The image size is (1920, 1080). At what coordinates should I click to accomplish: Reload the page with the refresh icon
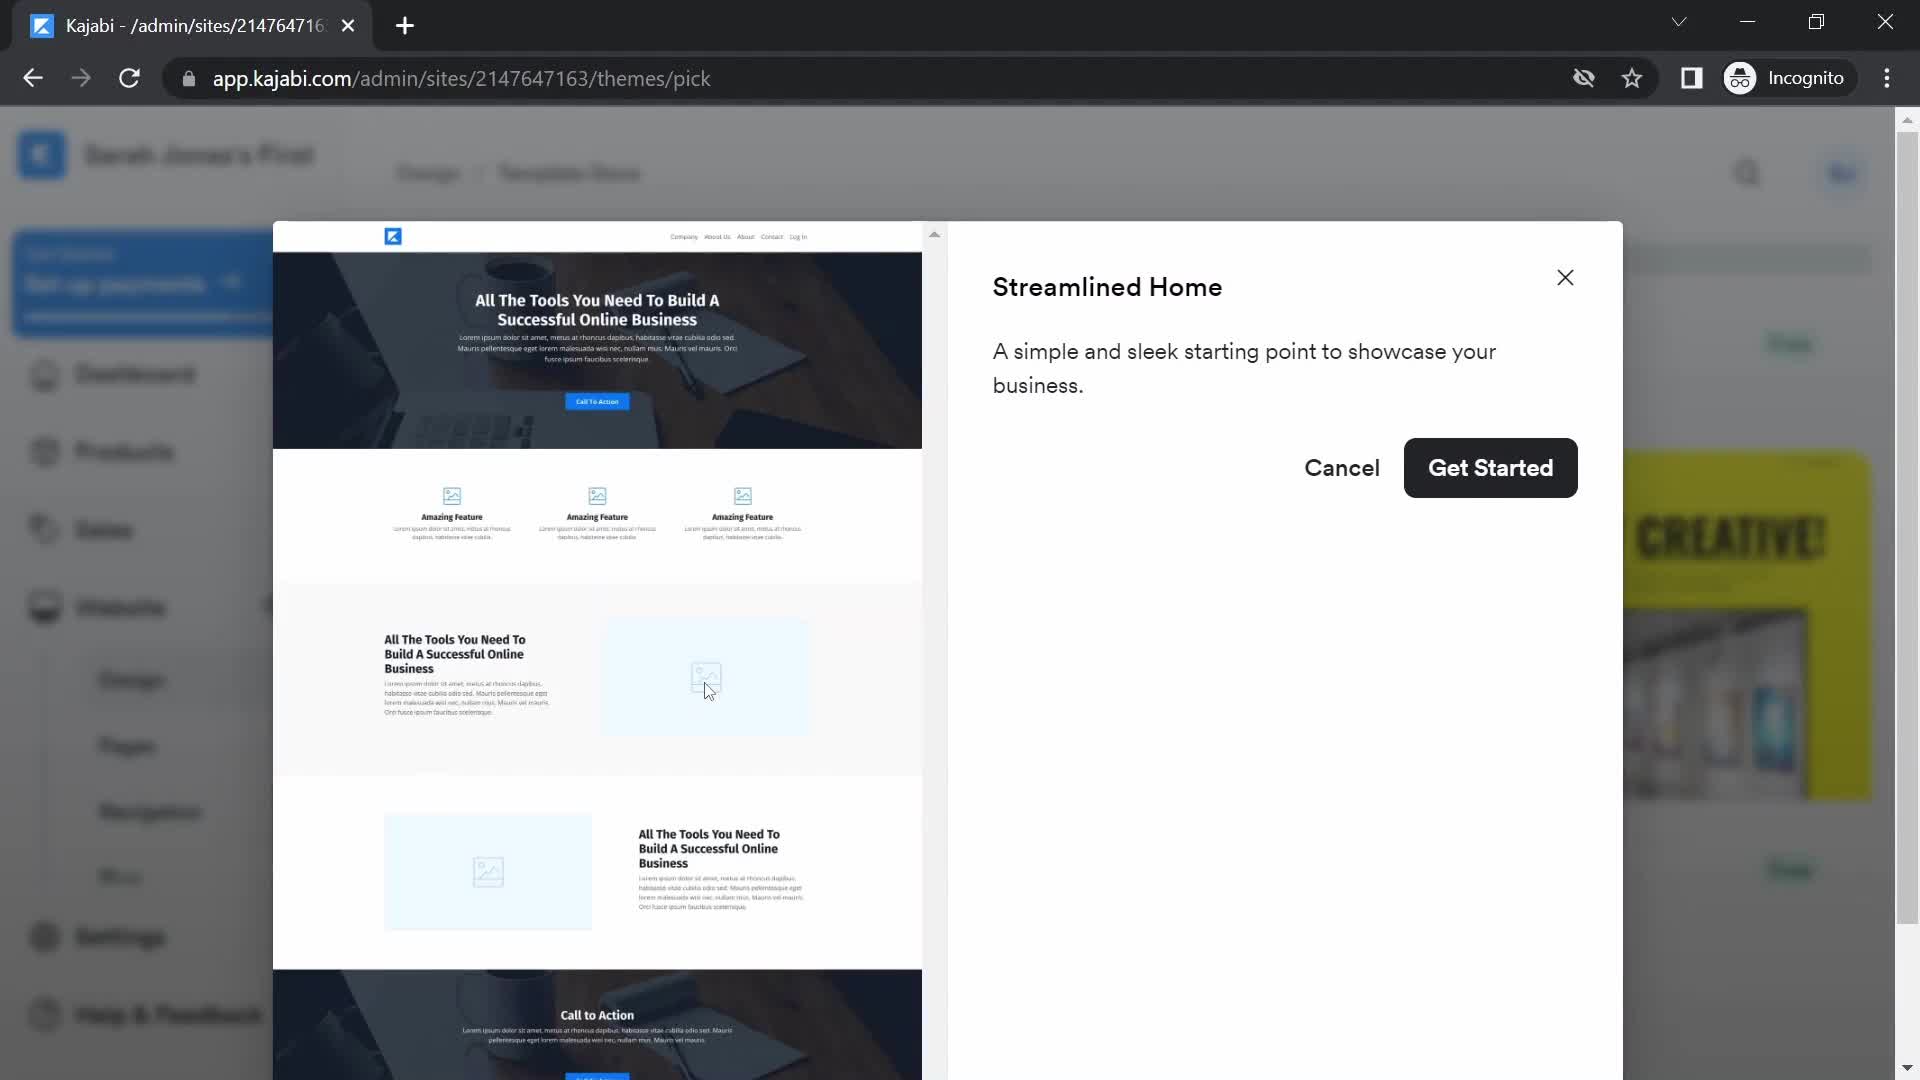click(x=129, y=78)
